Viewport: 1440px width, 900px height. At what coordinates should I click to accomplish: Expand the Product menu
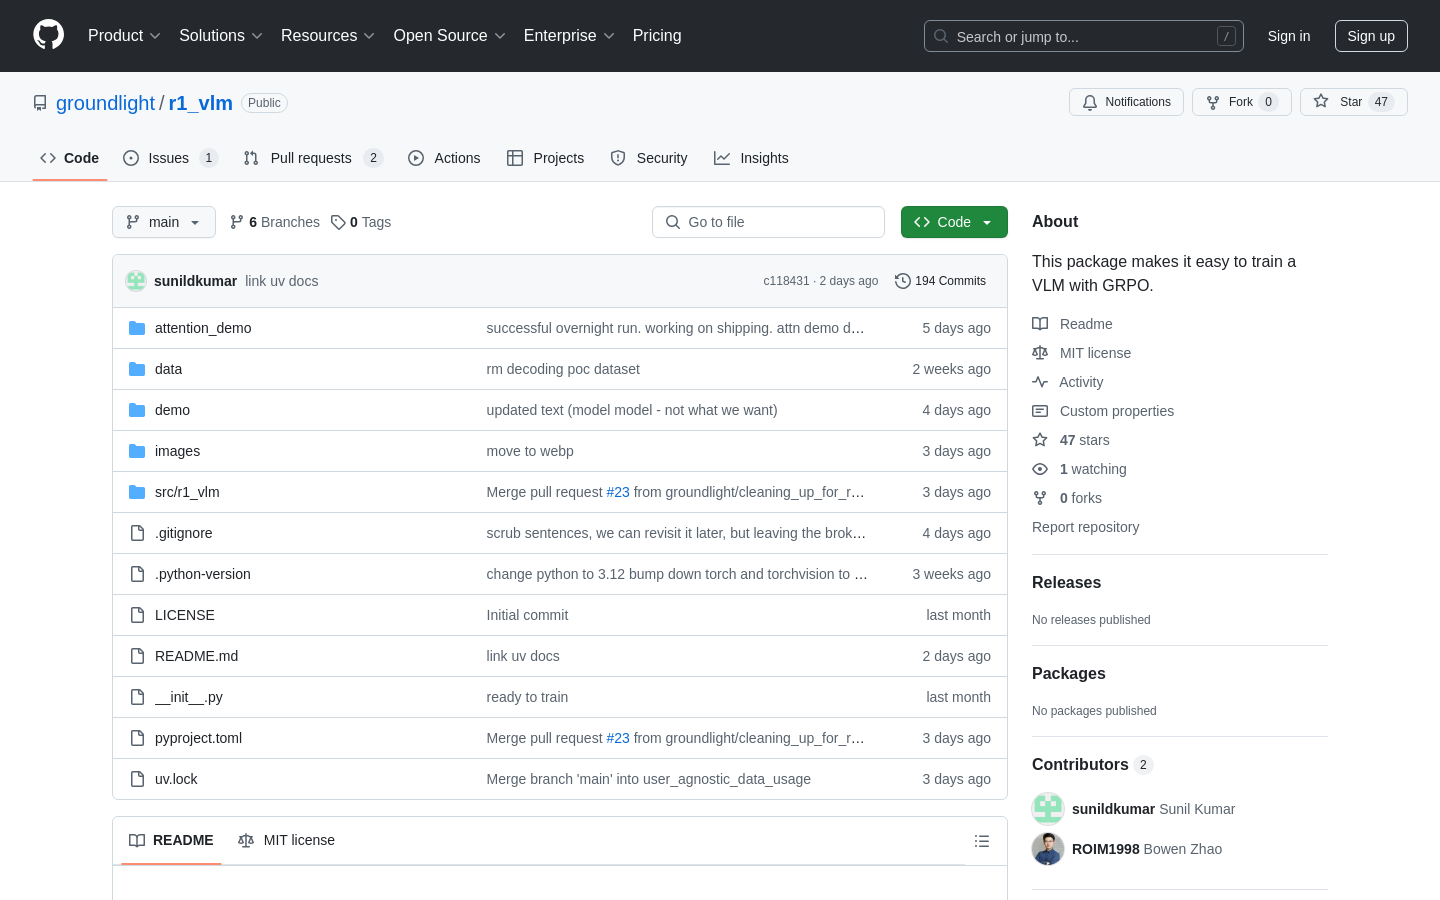point(124,36)
